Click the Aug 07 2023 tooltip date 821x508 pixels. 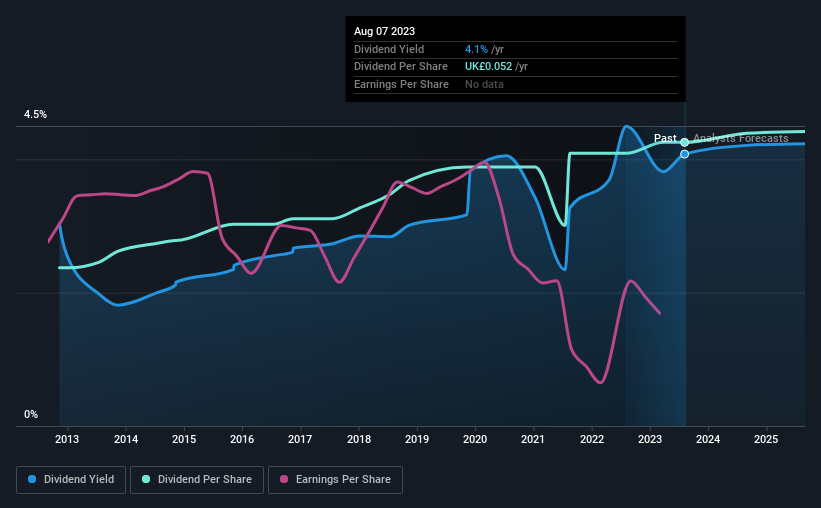(384, 31)
